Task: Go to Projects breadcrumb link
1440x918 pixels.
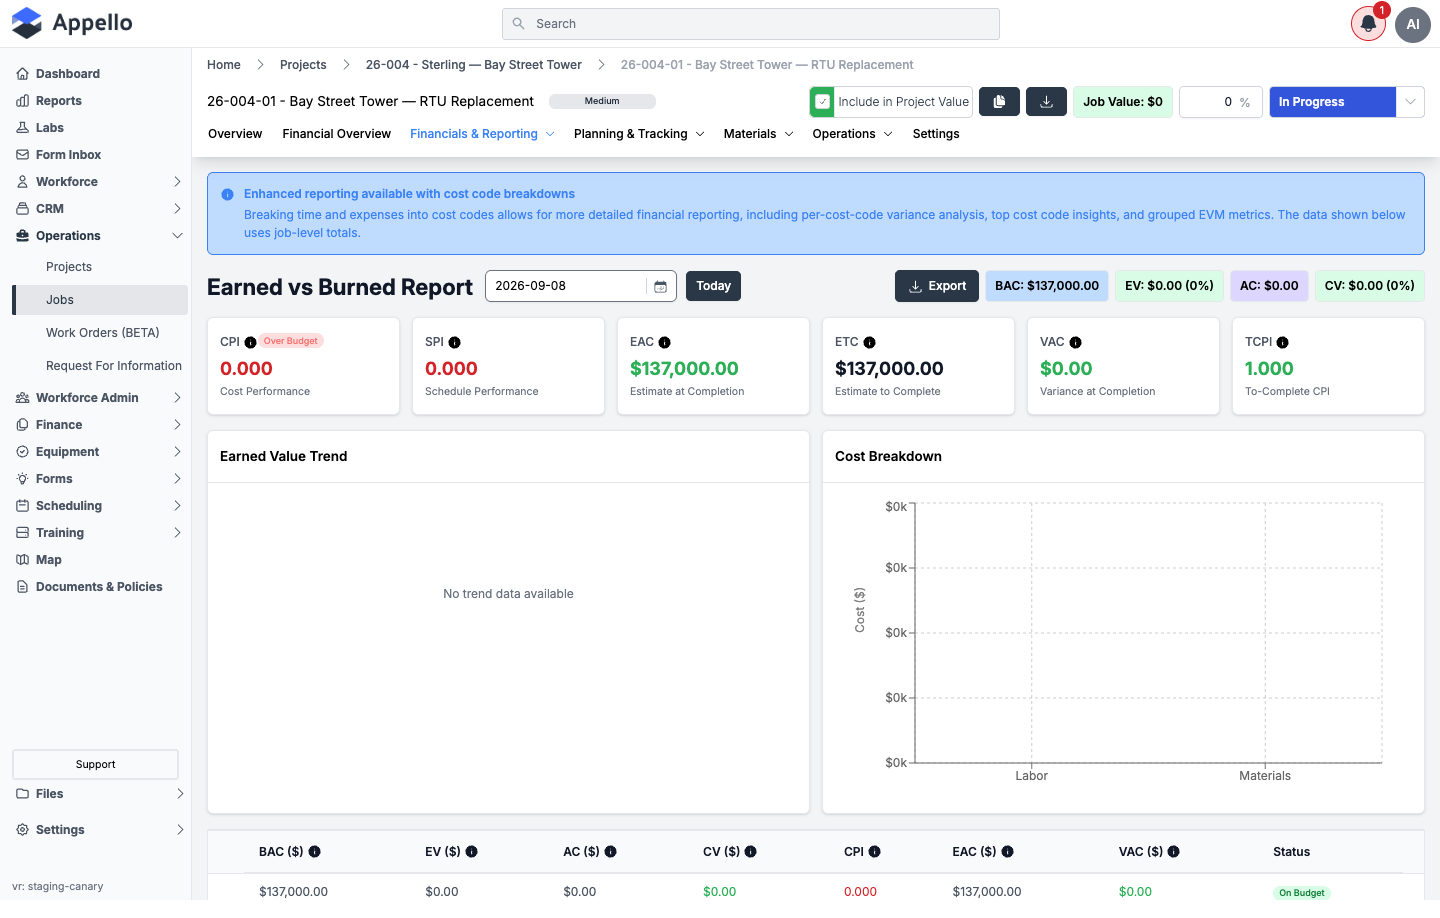Action: (303, 65)
